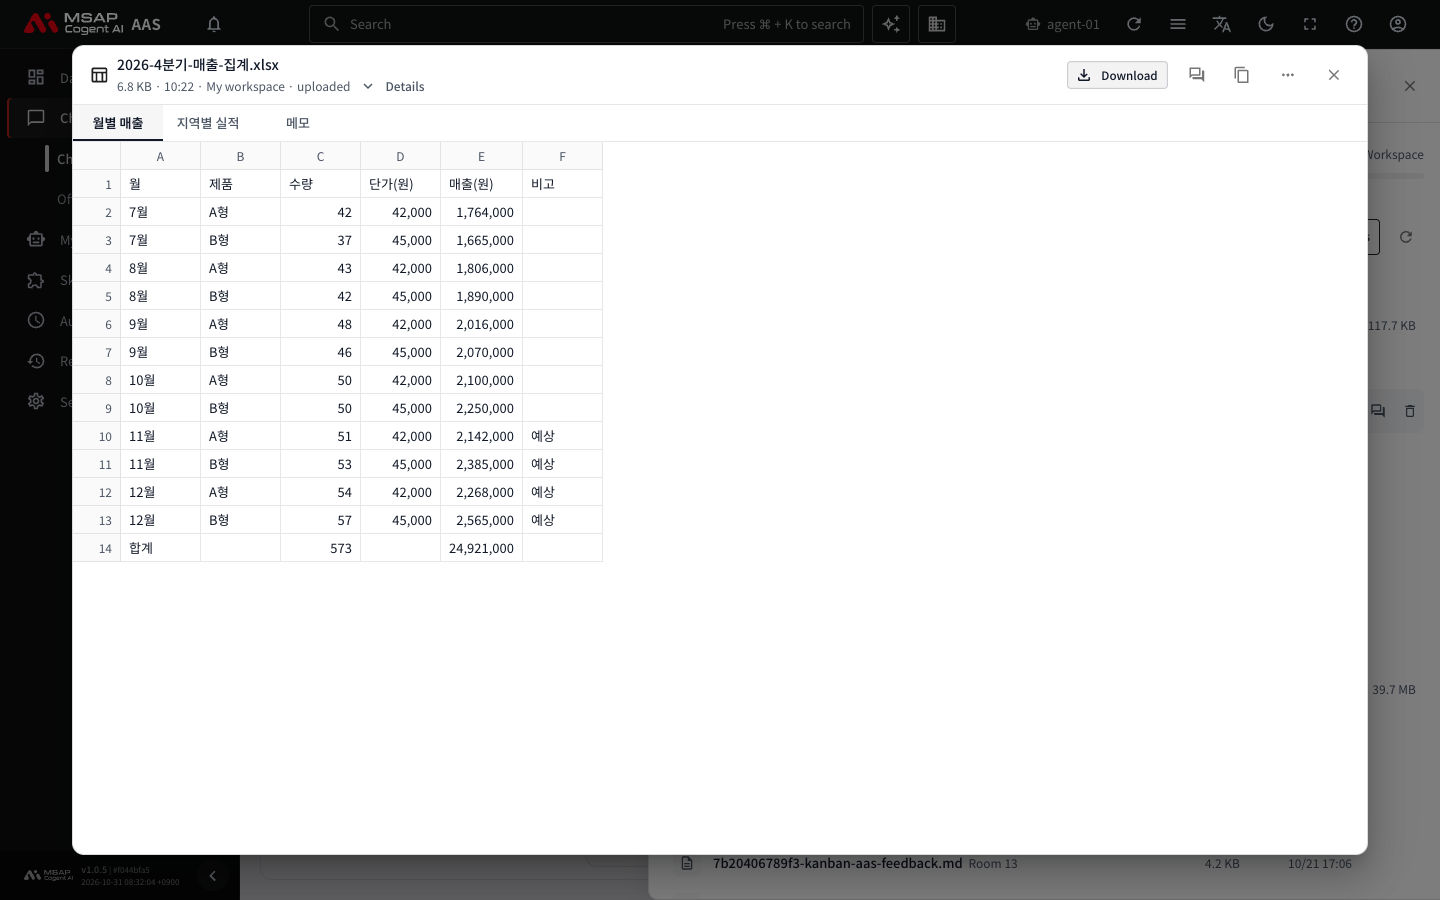The width and height of the screenshot is (1440, 900).
Task: Click the agent-01 selector in top bar
Action: [1062, 24]
